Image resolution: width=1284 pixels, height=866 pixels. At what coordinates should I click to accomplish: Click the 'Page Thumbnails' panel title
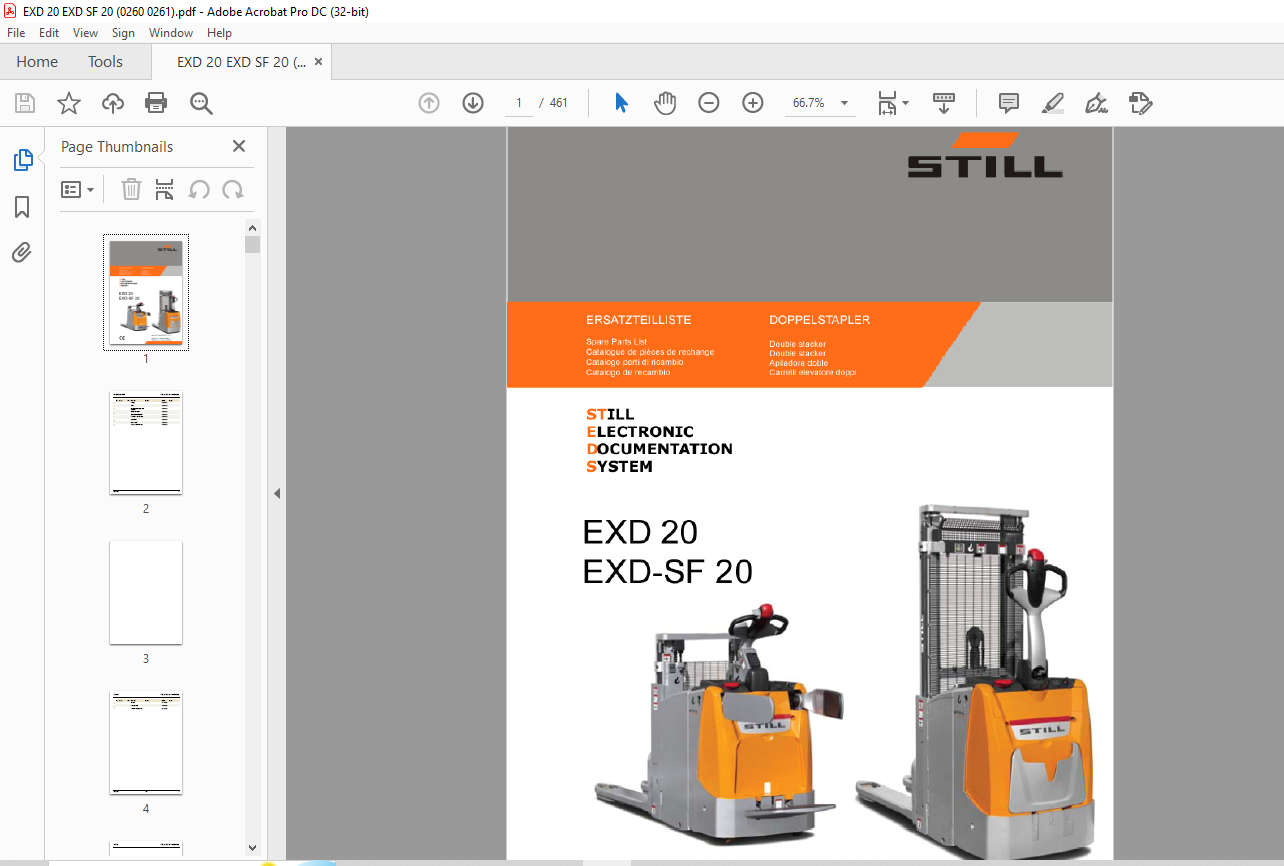tap(117, 147)
